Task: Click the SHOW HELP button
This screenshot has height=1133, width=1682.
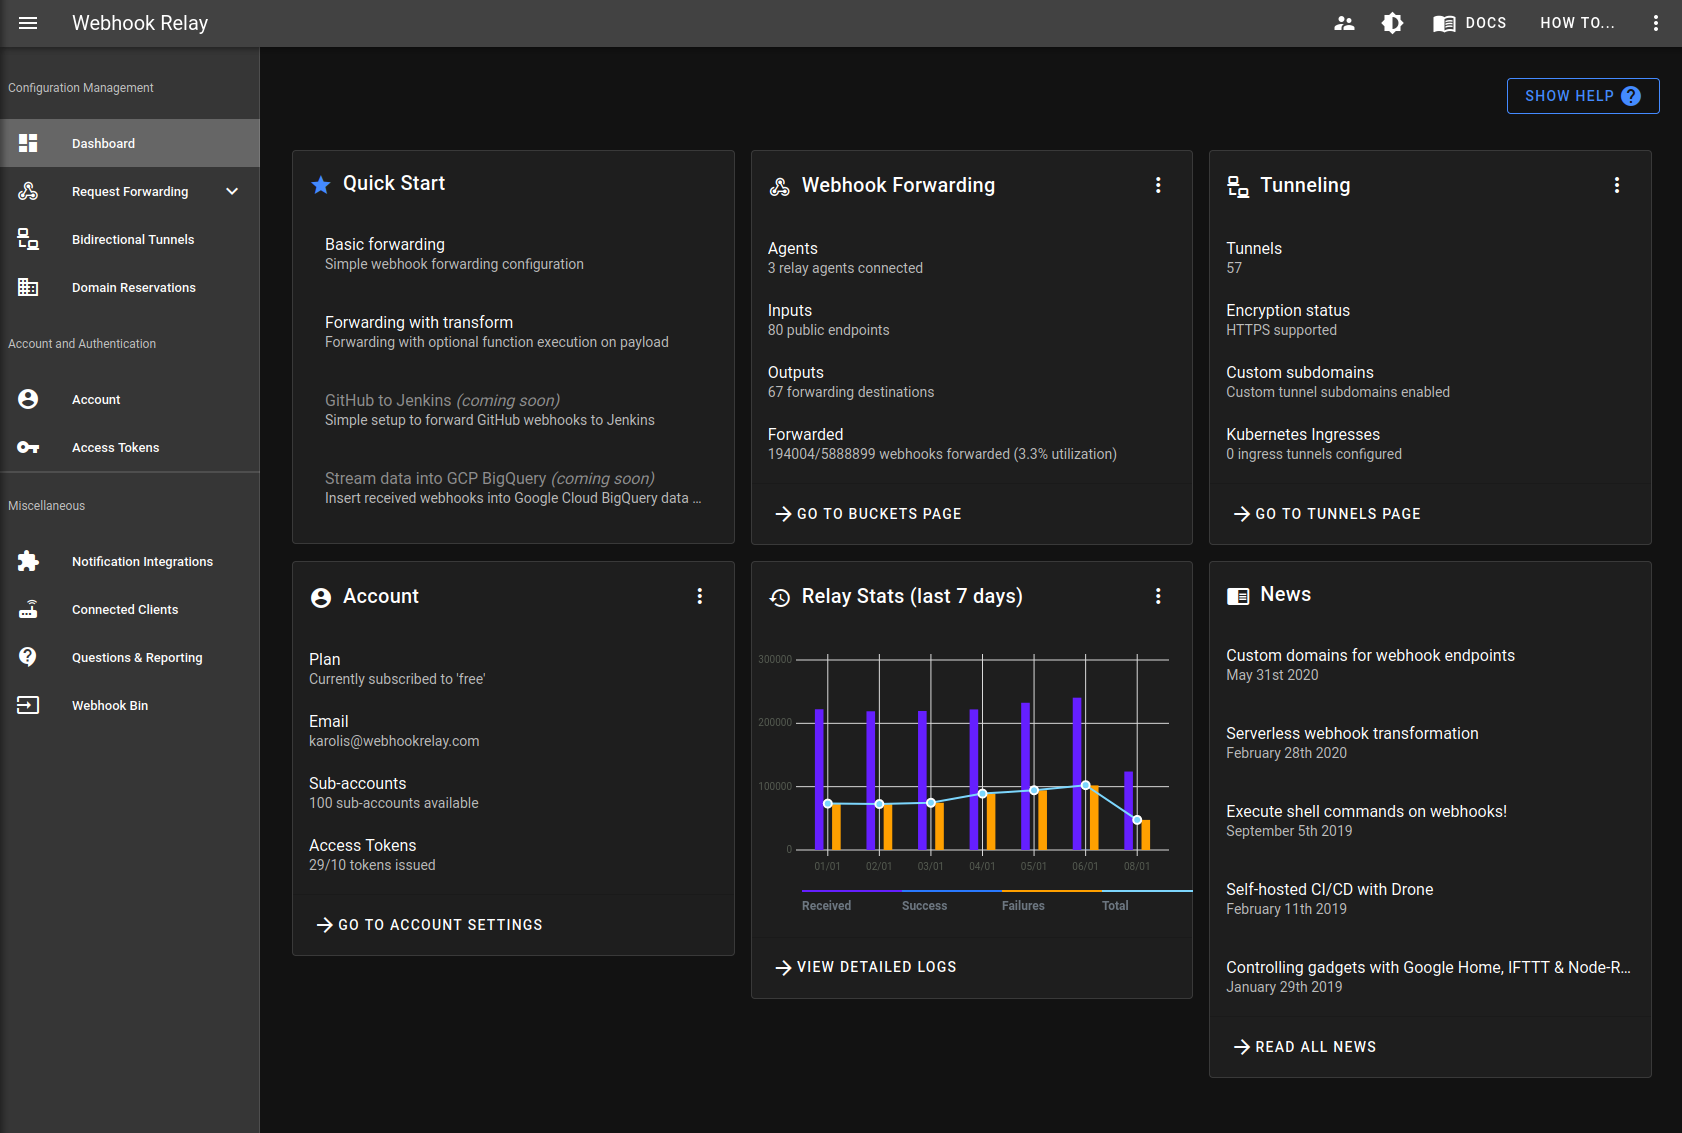Action: tap(1583, 95)
